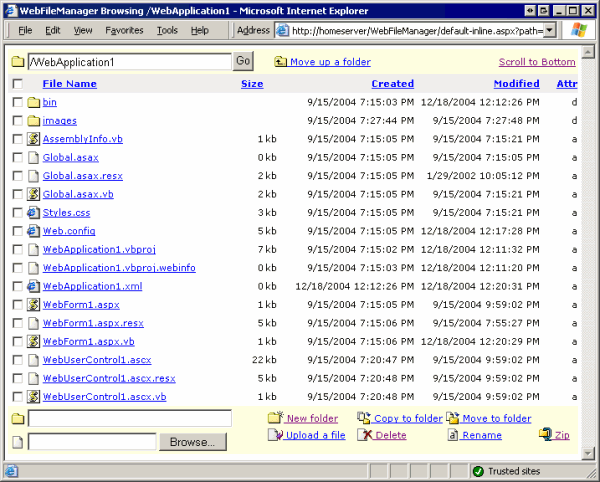Open the WebUserControl1.ascx file link

pyautogui.click(x=97, y=360)
